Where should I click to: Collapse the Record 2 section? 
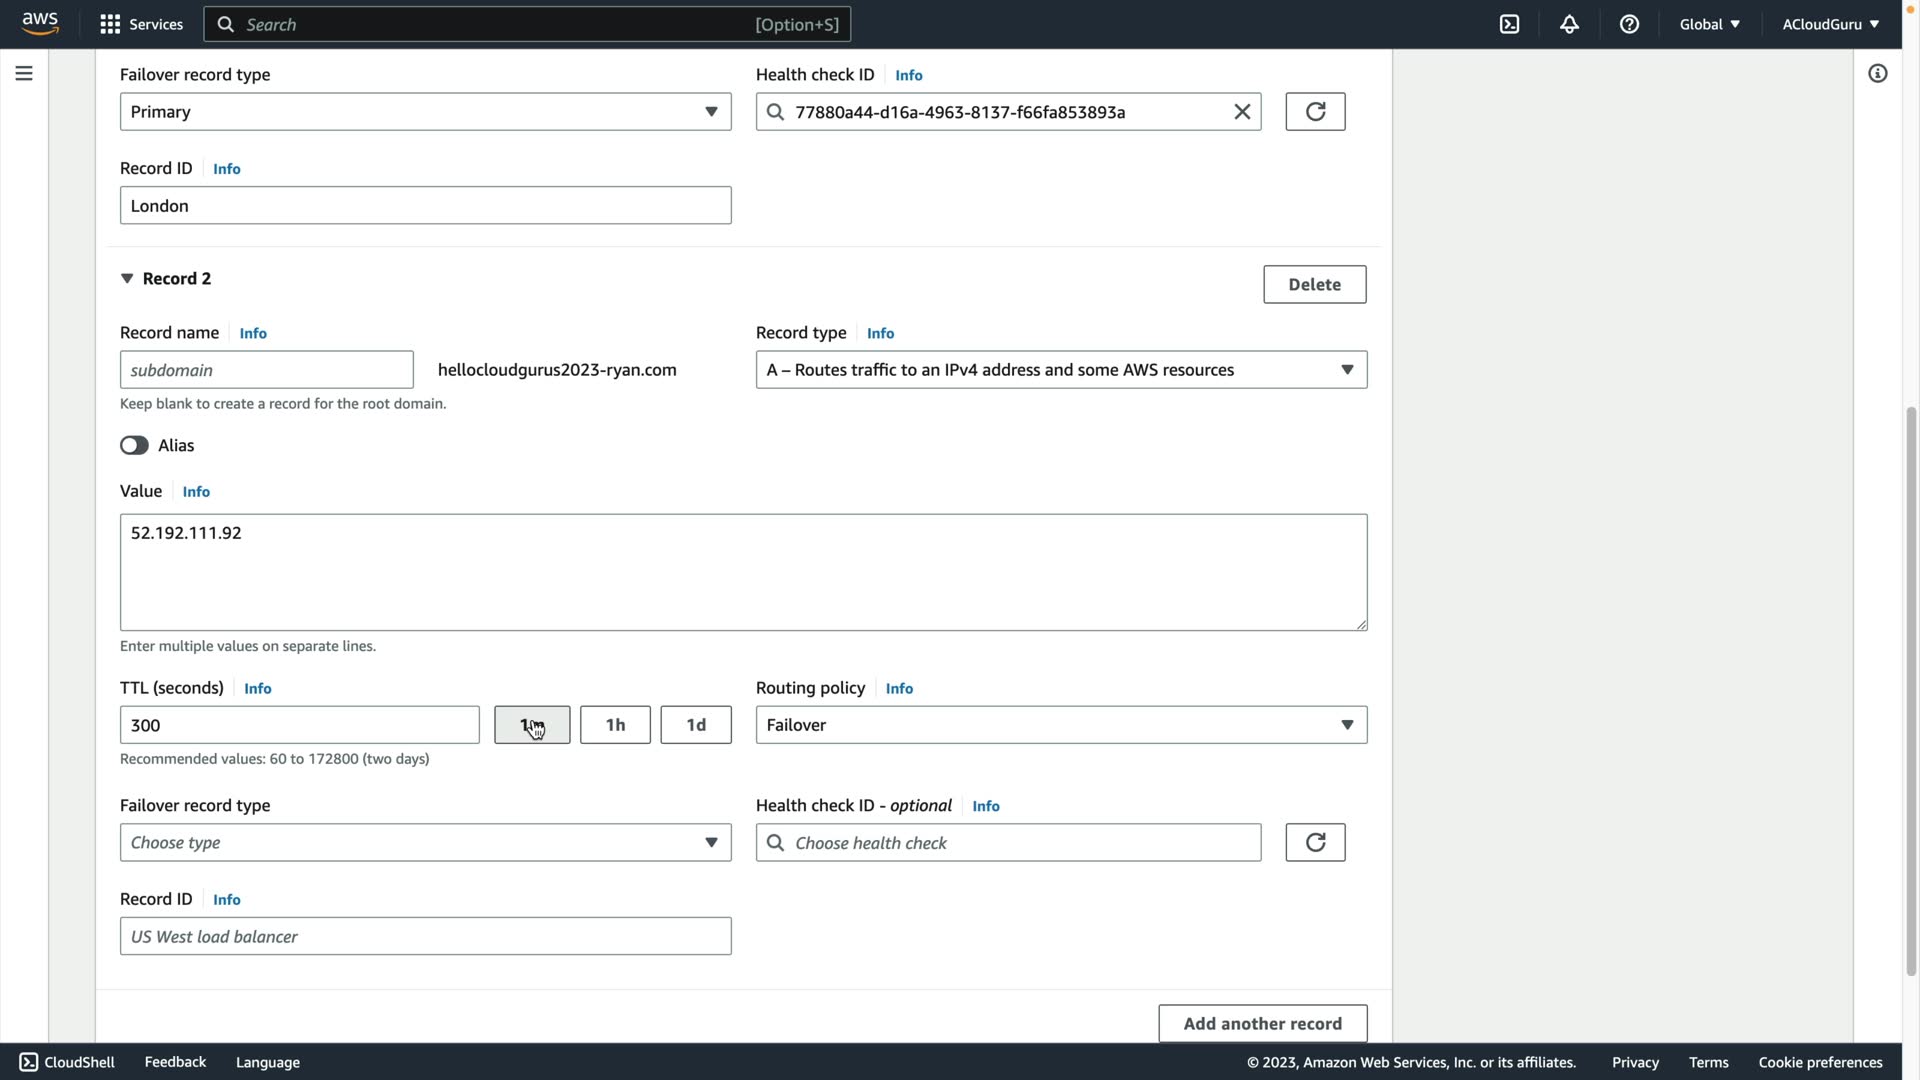127,279
